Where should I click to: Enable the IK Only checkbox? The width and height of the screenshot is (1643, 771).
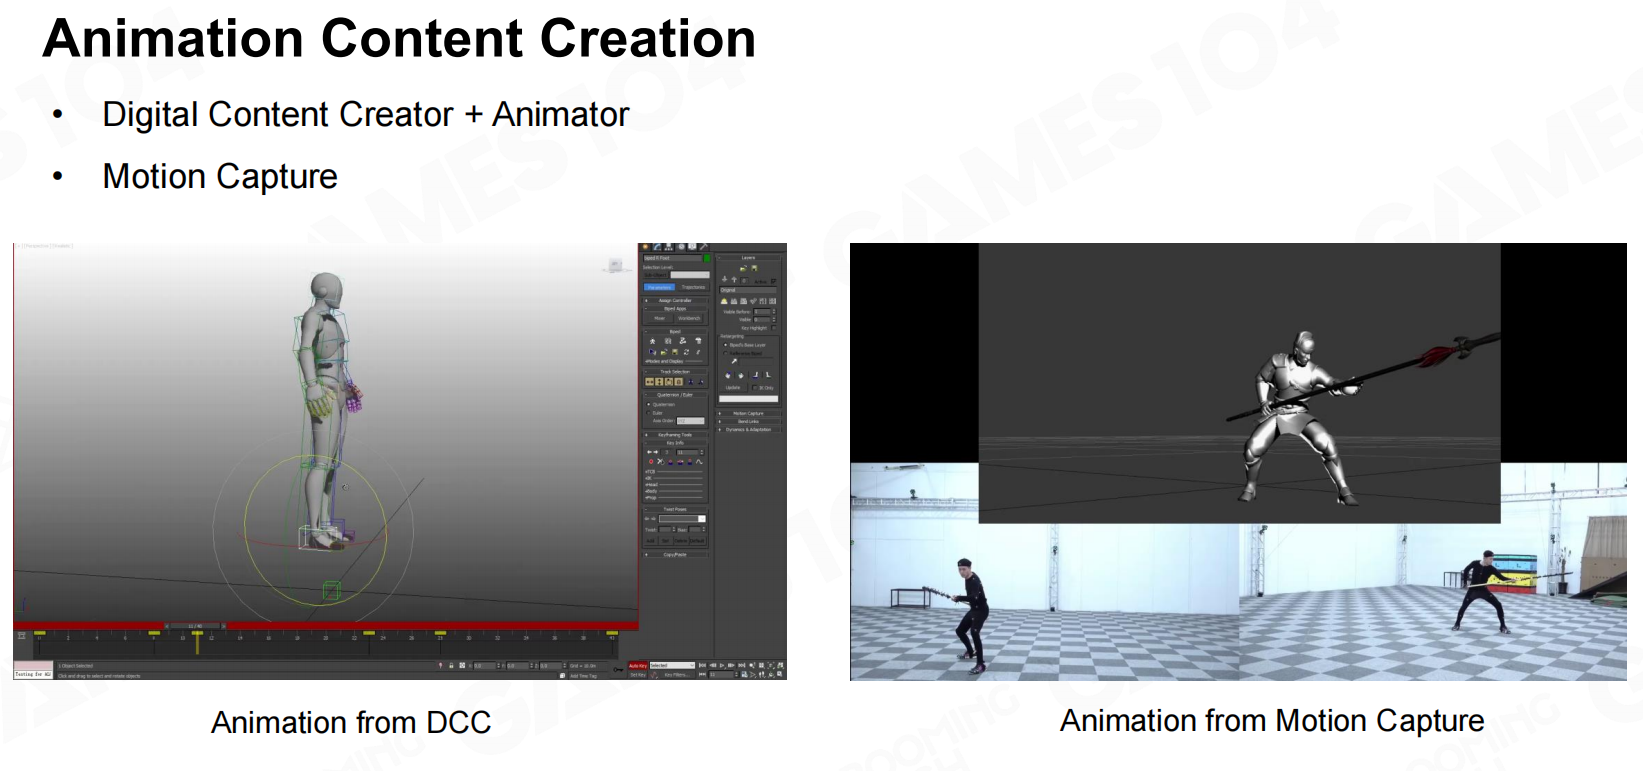[756, 388]
